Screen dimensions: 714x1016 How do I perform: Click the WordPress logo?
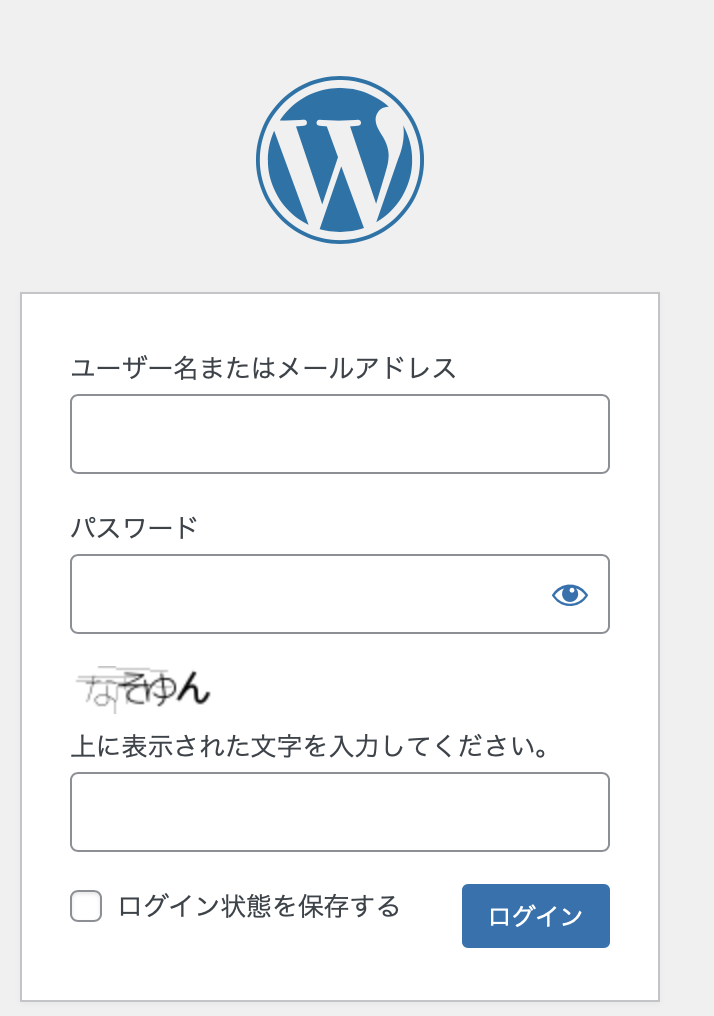click(x=340, y=160)
